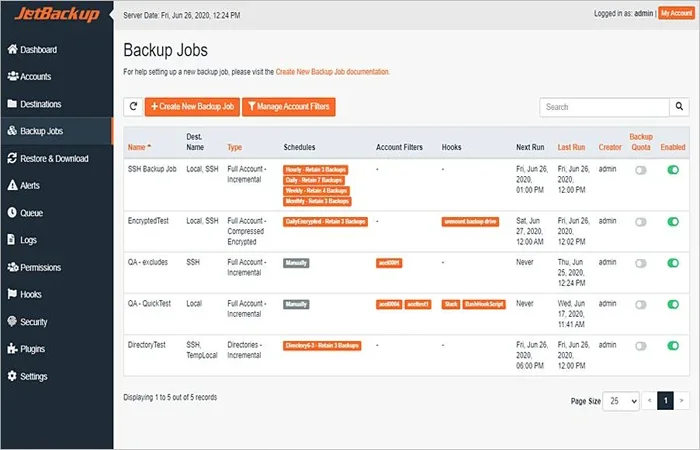Open the Alerts section
Screen dimensions: 700x450
tap(30, 185)
